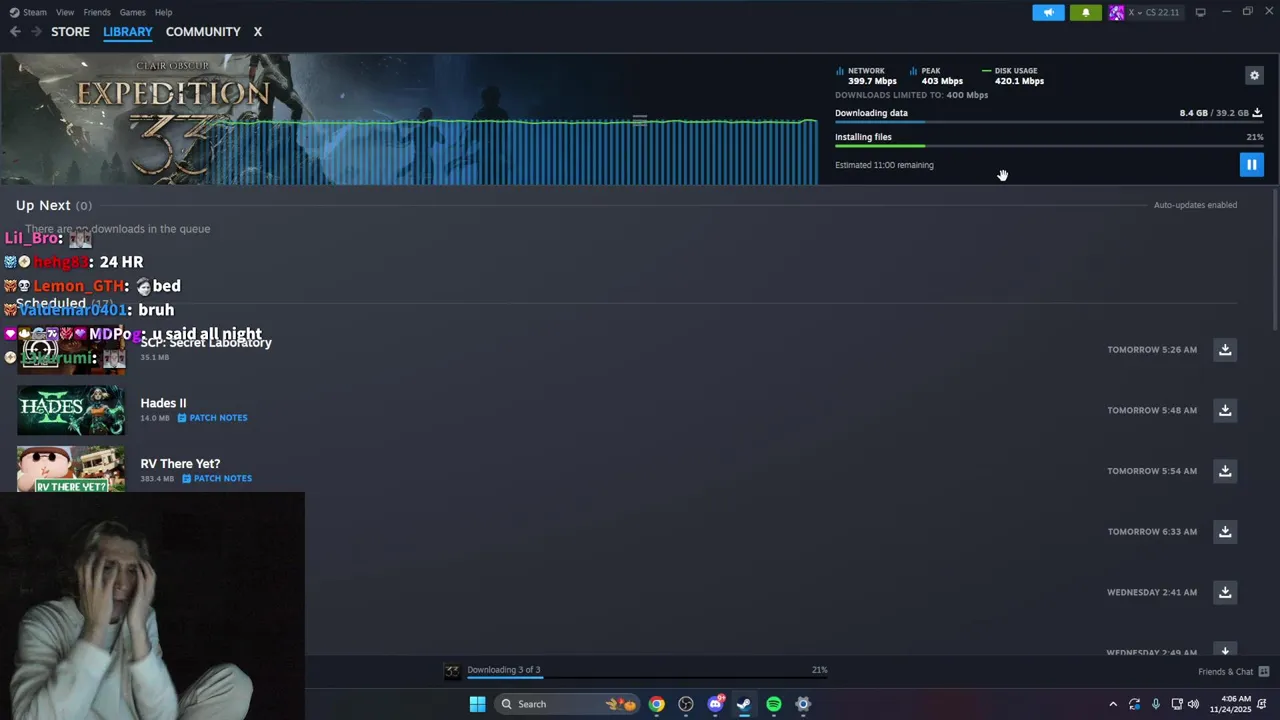Image resolution: width=1280 pixels, height=720 pixels.
Task: Click the Downloading 3 of 3 status
Action: pyautogui.click(x=504, y=670)
